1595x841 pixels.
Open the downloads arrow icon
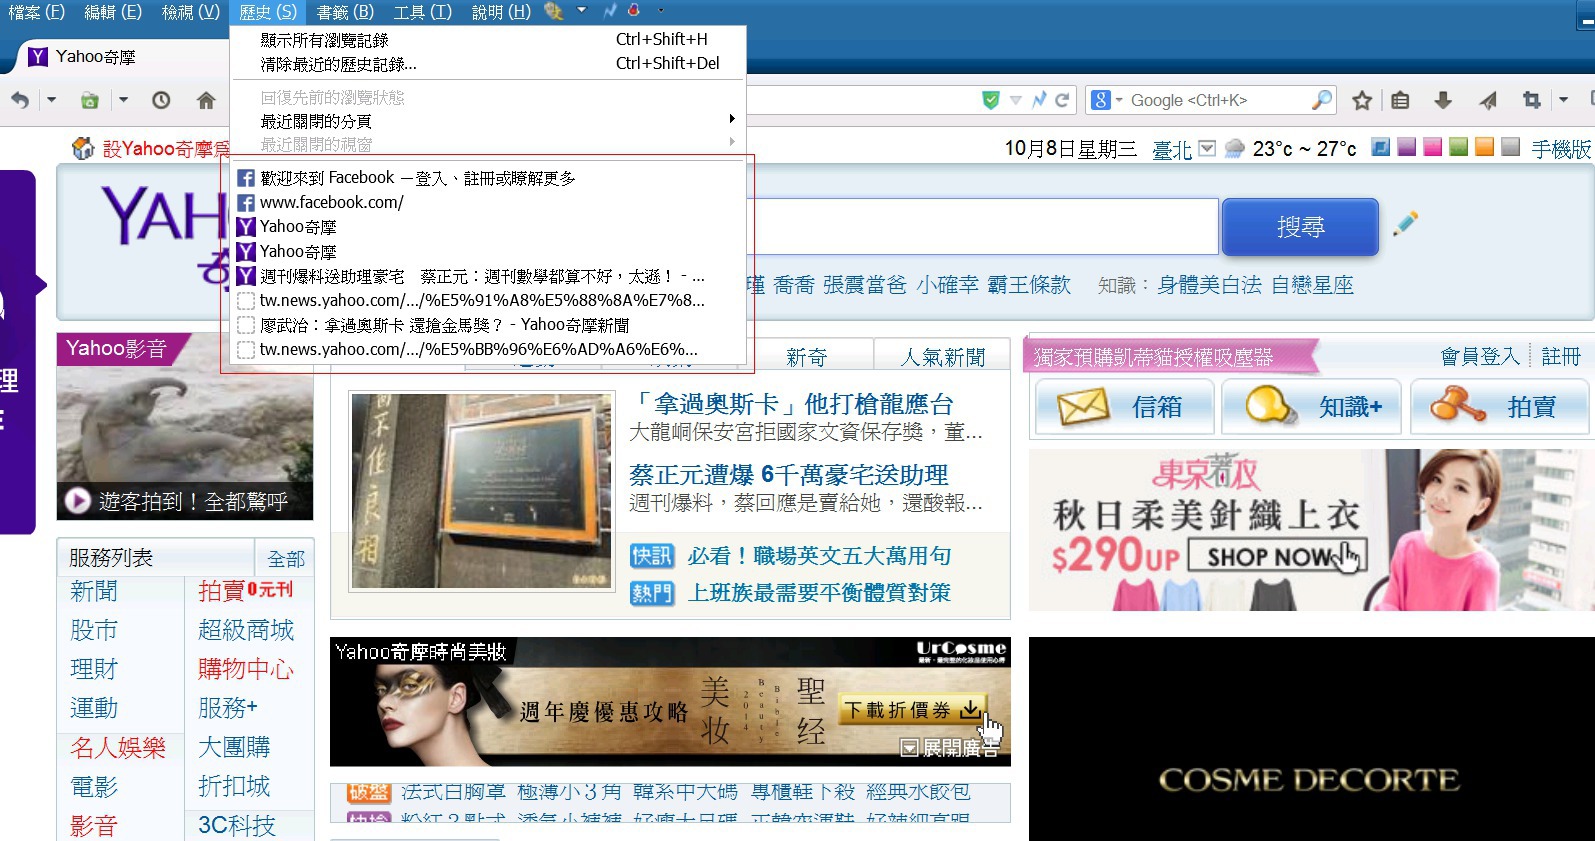click(1443, 100)
